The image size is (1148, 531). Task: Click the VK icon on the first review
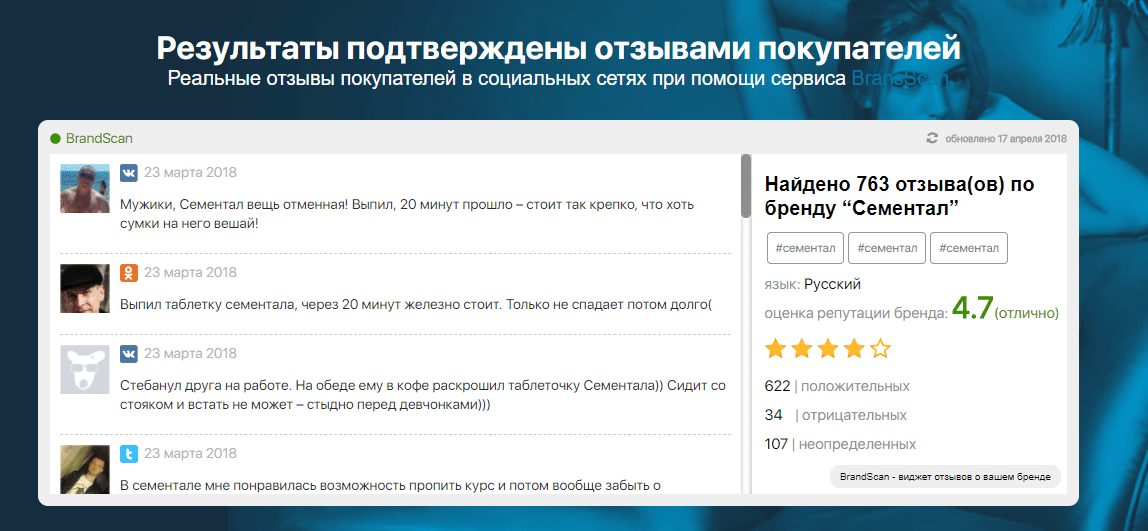coord(129,172)
